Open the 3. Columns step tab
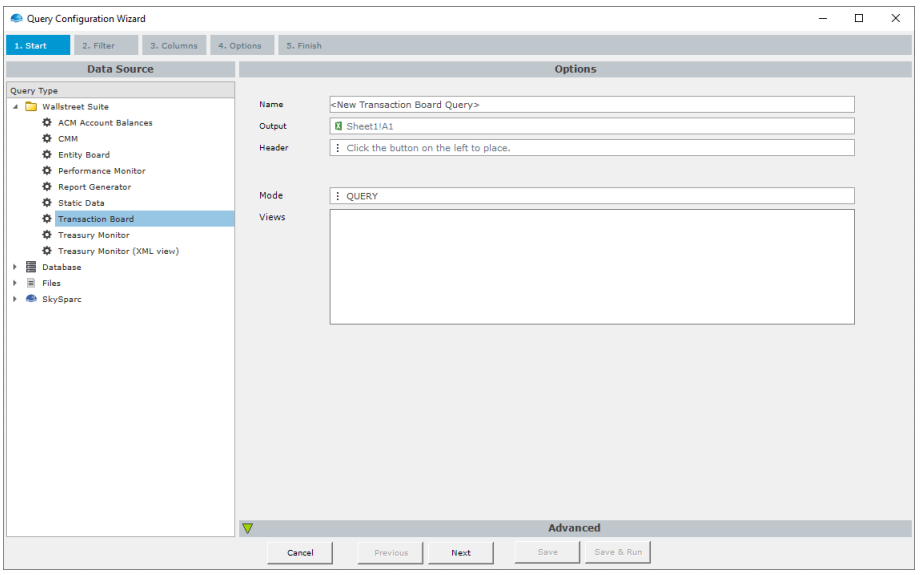The width and height of the screenshot is (921, 575). pyautogui.click(x=174, y=45)
